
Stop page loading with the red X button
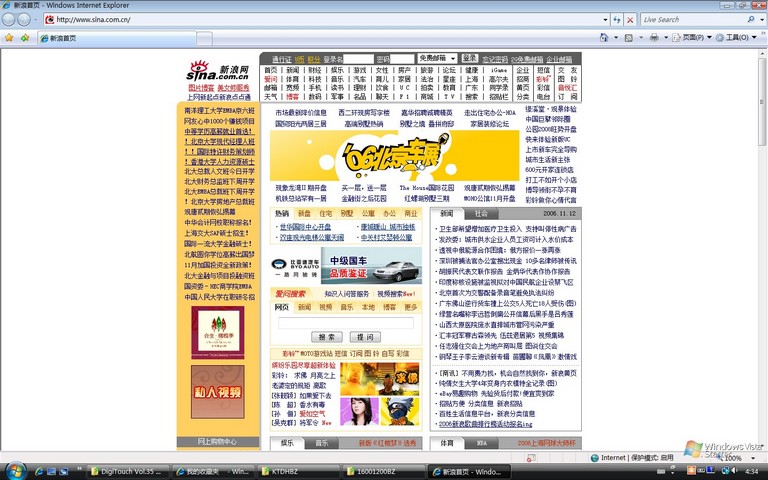(630, 20)
